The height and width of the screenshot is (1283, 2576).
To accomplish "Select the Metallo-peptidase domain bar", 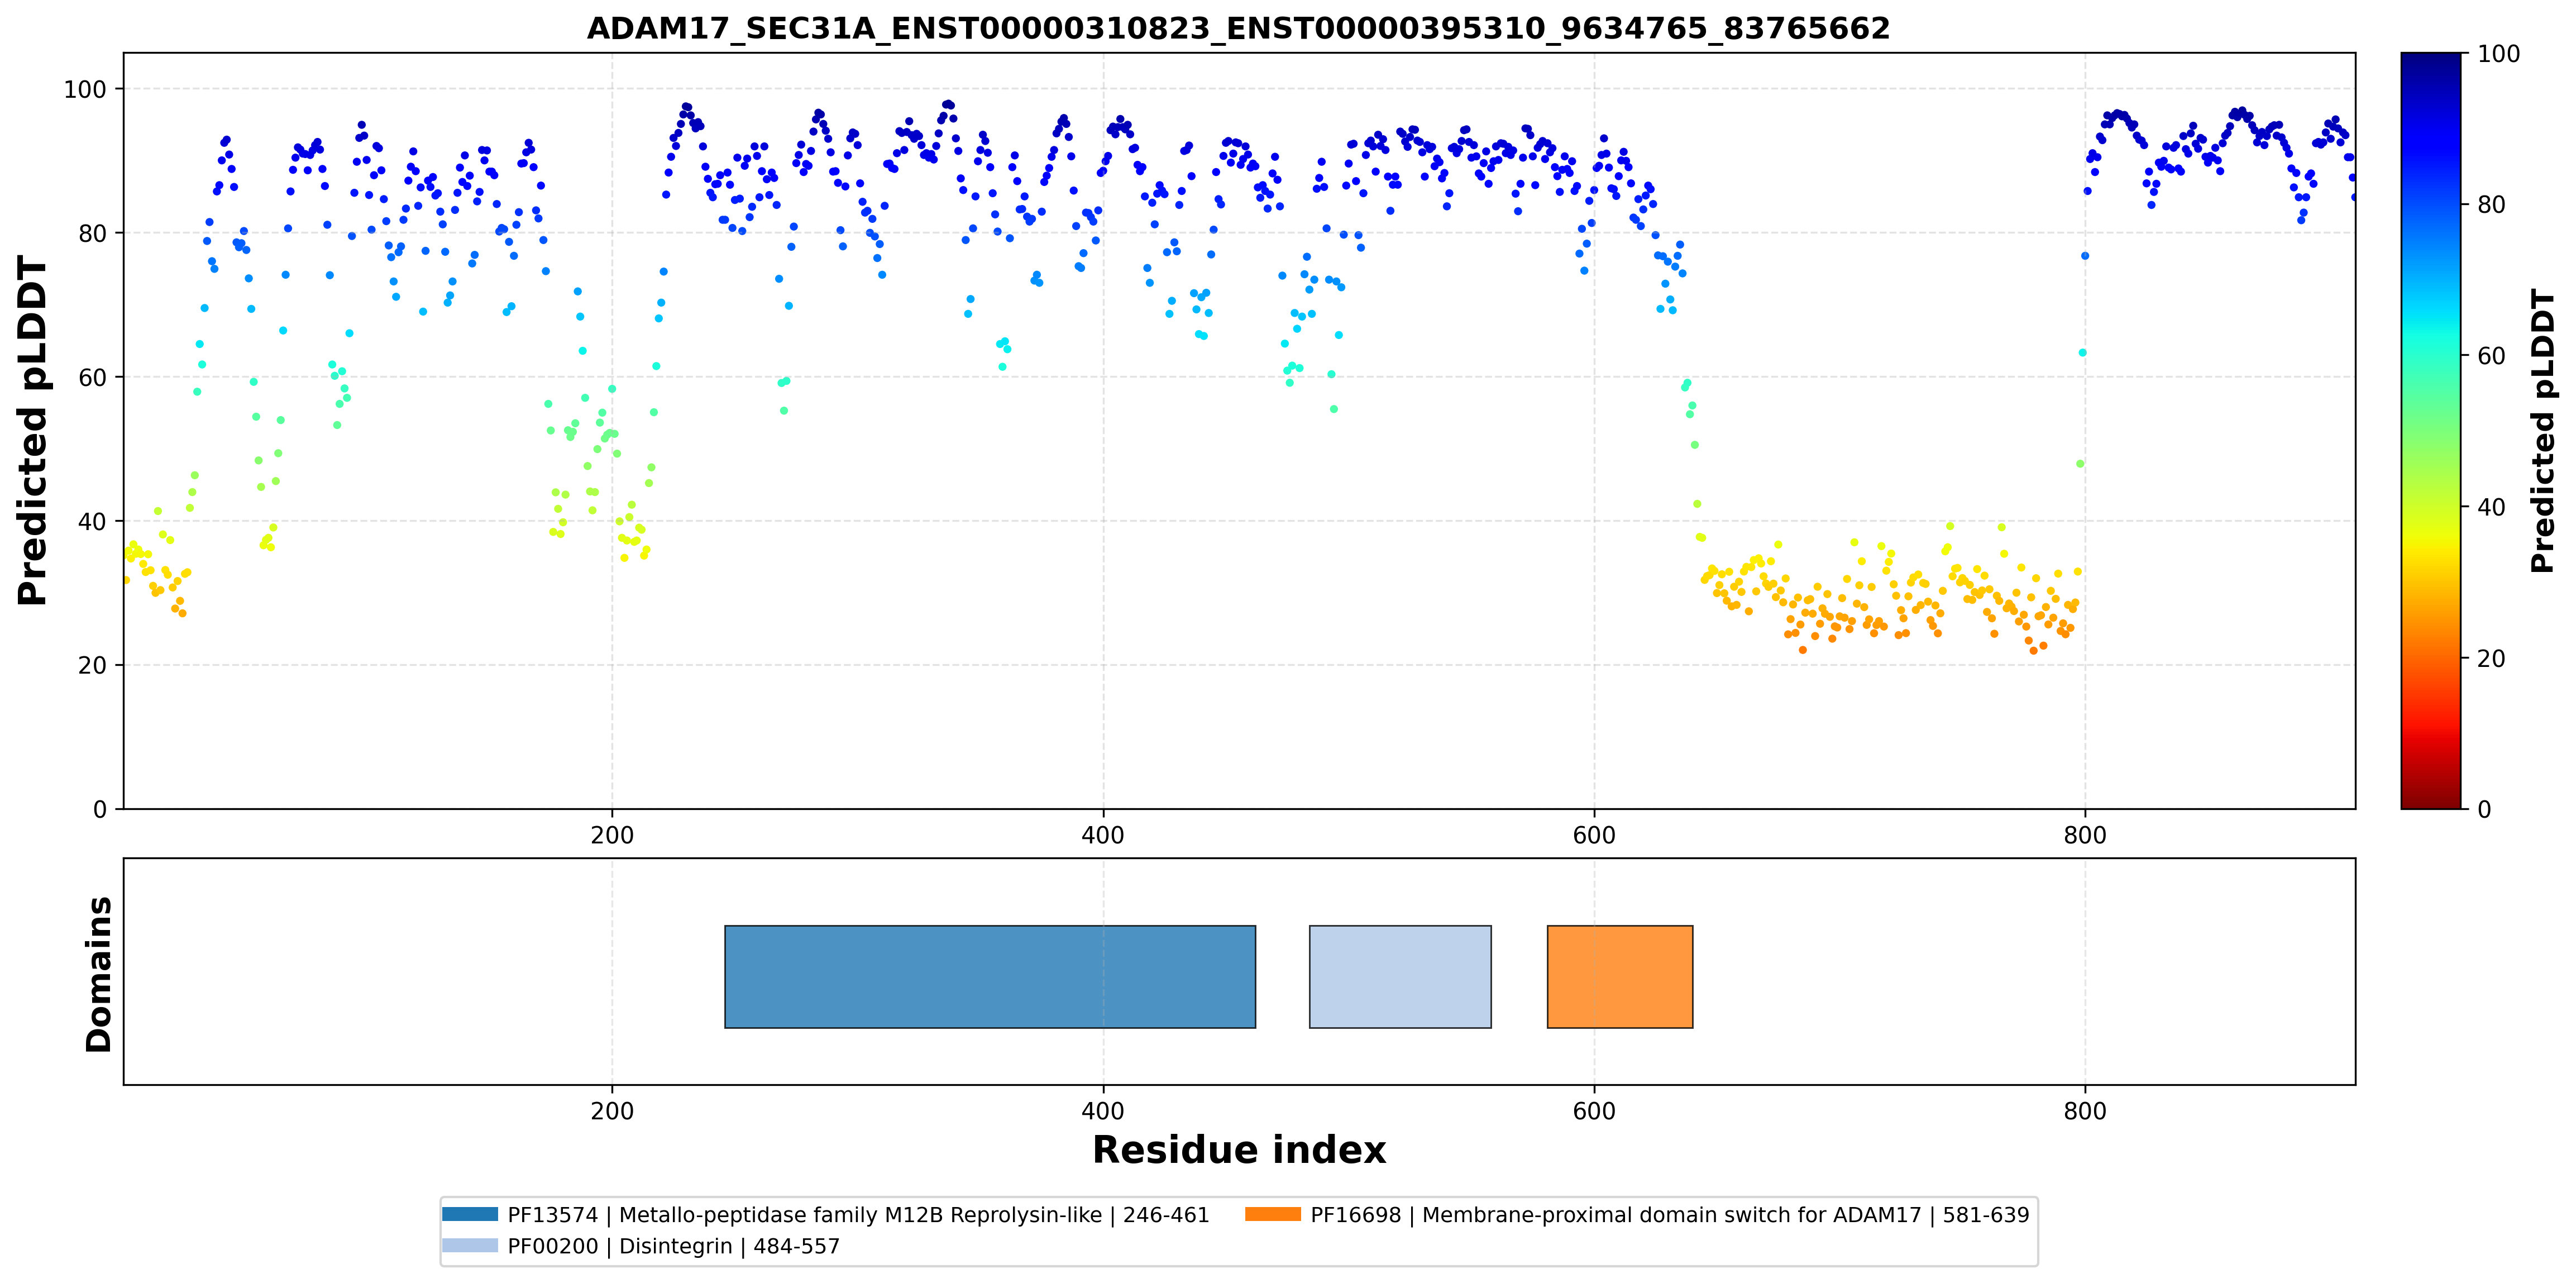I will 990,977.
